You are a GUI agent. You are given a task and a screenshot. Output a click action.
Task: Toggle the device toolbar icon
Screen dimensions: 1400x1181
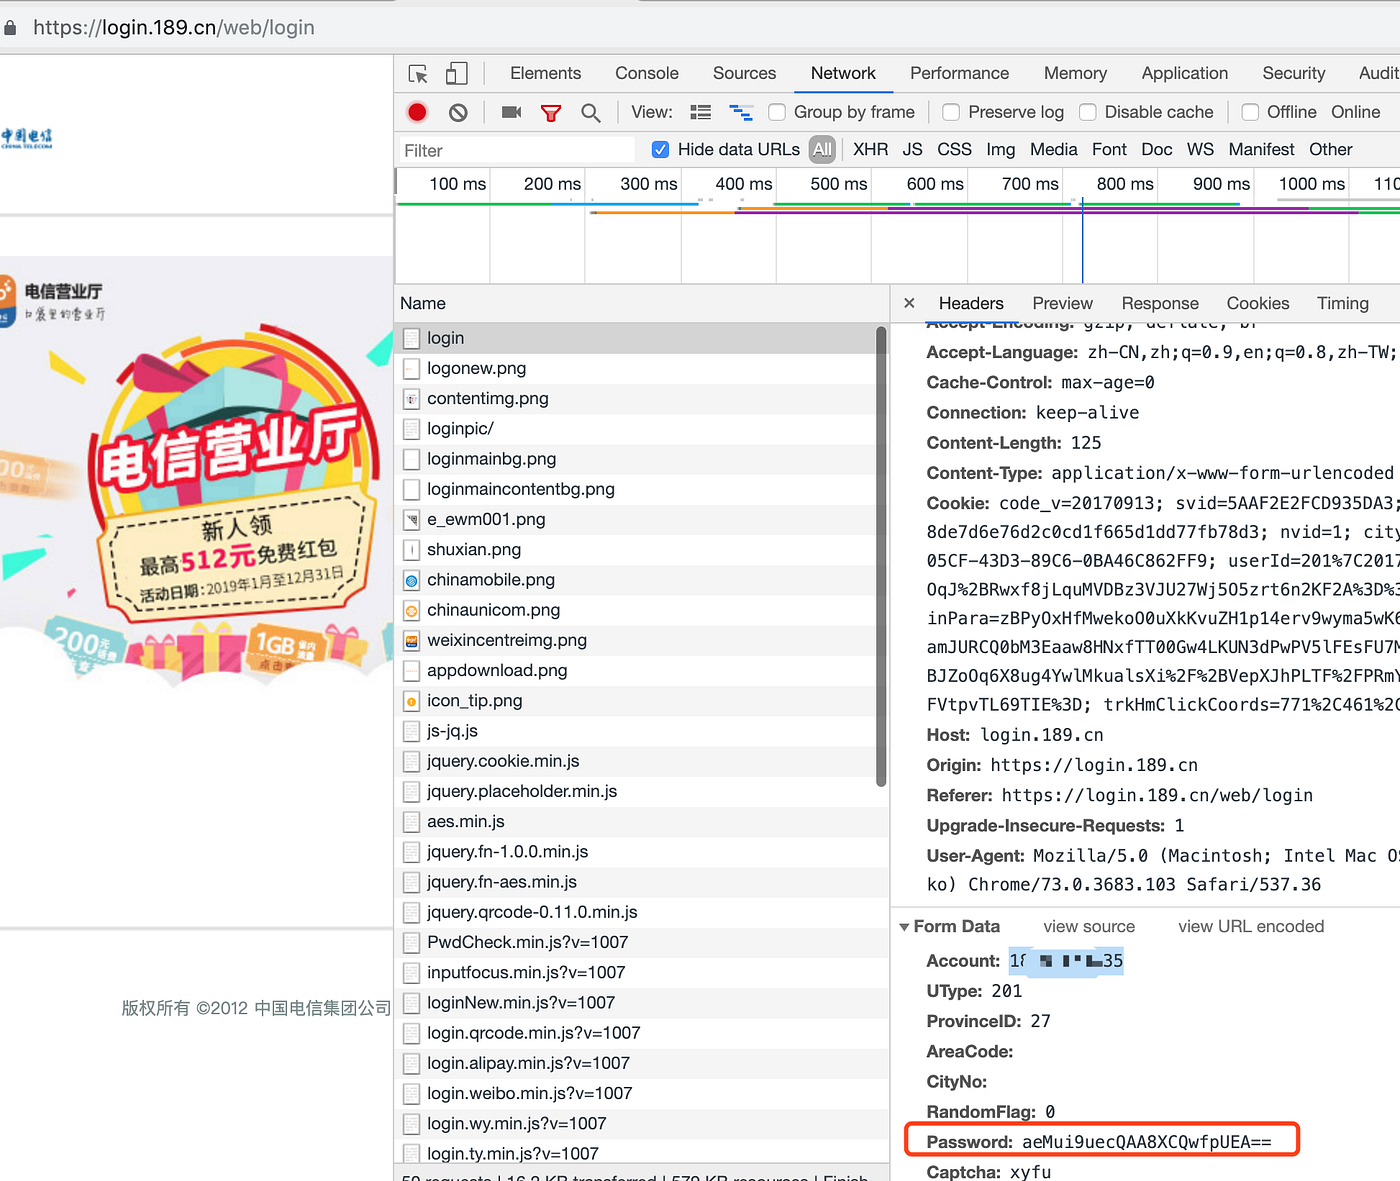[456, 73]
